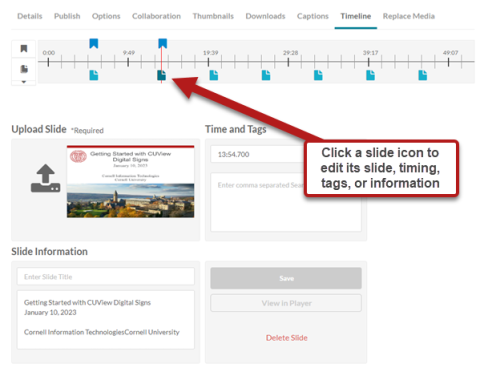Open the Captions tab
The width and height of the screenshot is (480, 372).
click(313, 16)
